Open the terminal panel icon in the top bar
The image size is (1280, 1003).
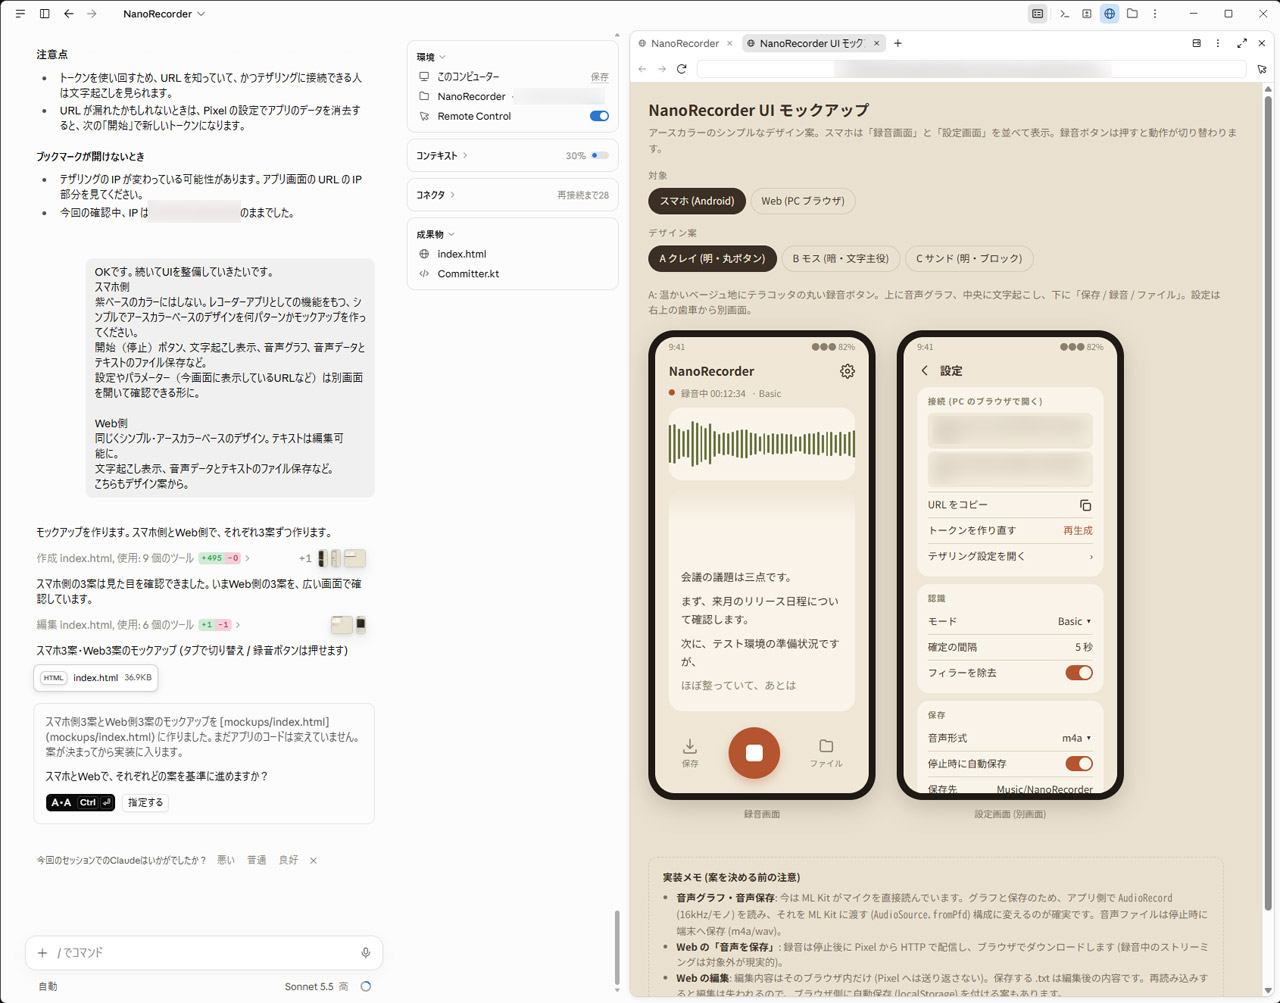tap(1064, 14)
